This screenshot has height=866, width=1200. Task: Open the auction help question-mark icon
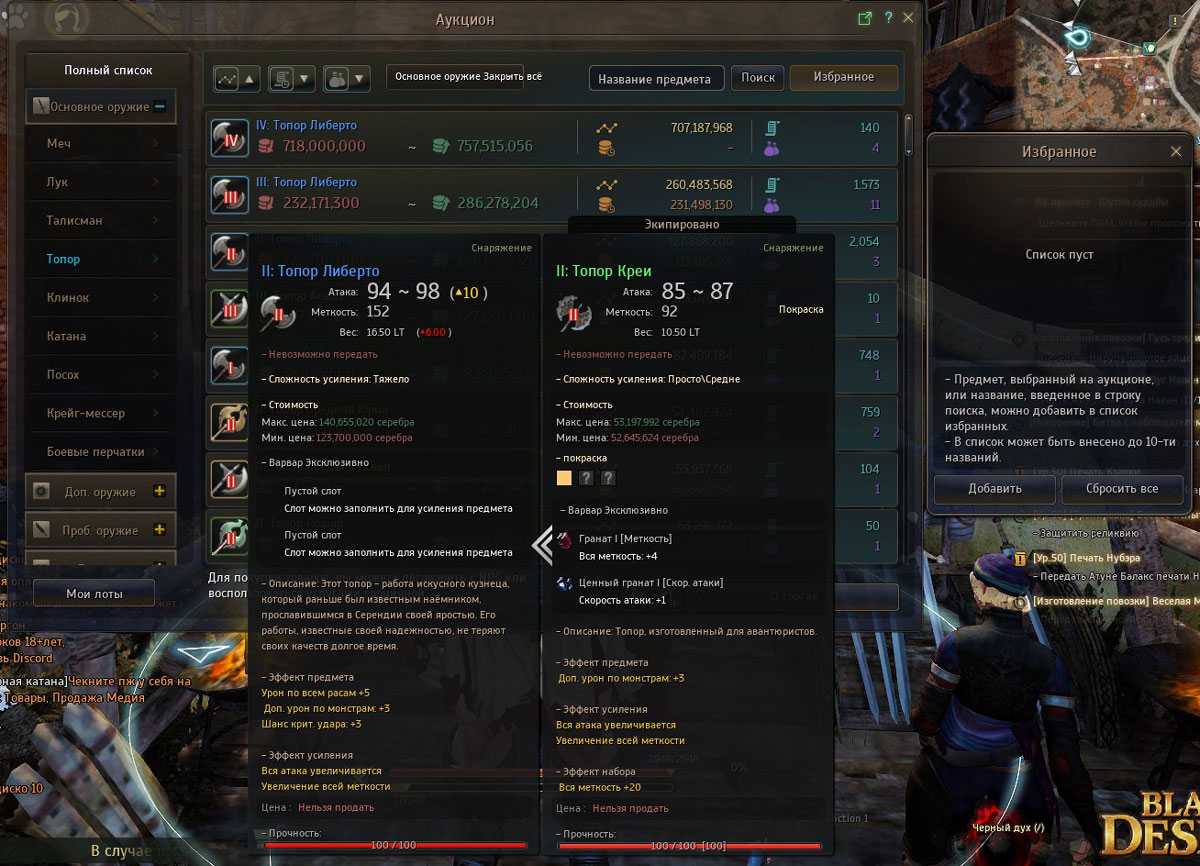tap(888, 18)
